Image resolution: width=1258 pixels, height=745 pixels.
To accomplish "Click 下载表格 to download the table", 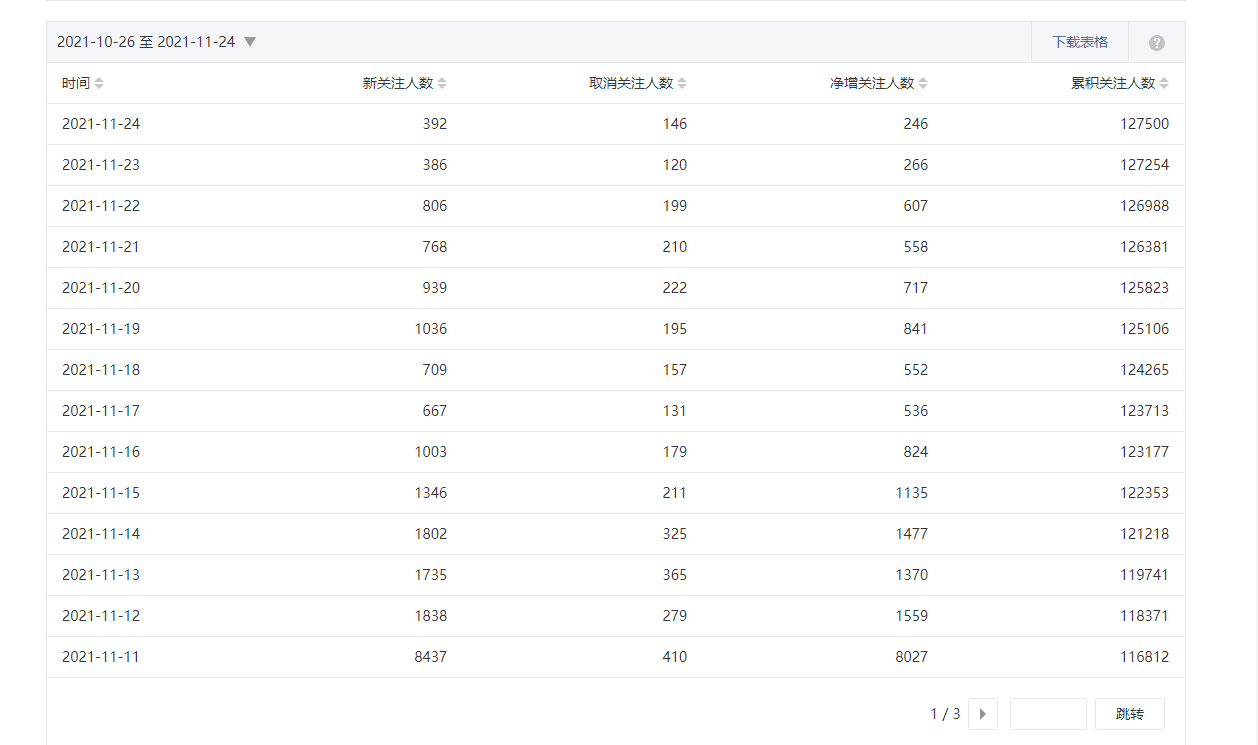I will click(1080, 42).
